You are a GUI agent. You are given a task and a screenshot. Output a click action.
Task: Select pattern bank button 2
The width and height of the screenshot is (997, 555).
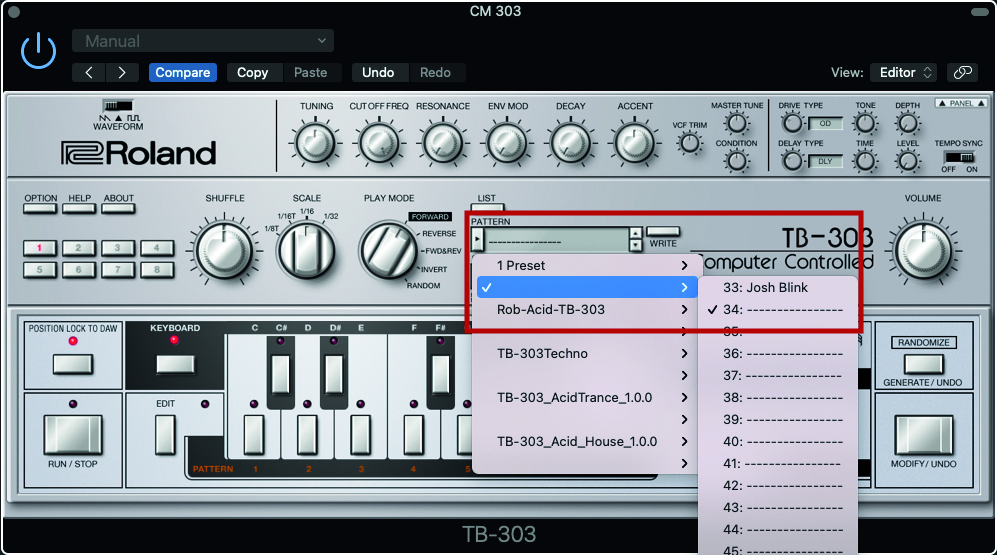click(78, 248)
